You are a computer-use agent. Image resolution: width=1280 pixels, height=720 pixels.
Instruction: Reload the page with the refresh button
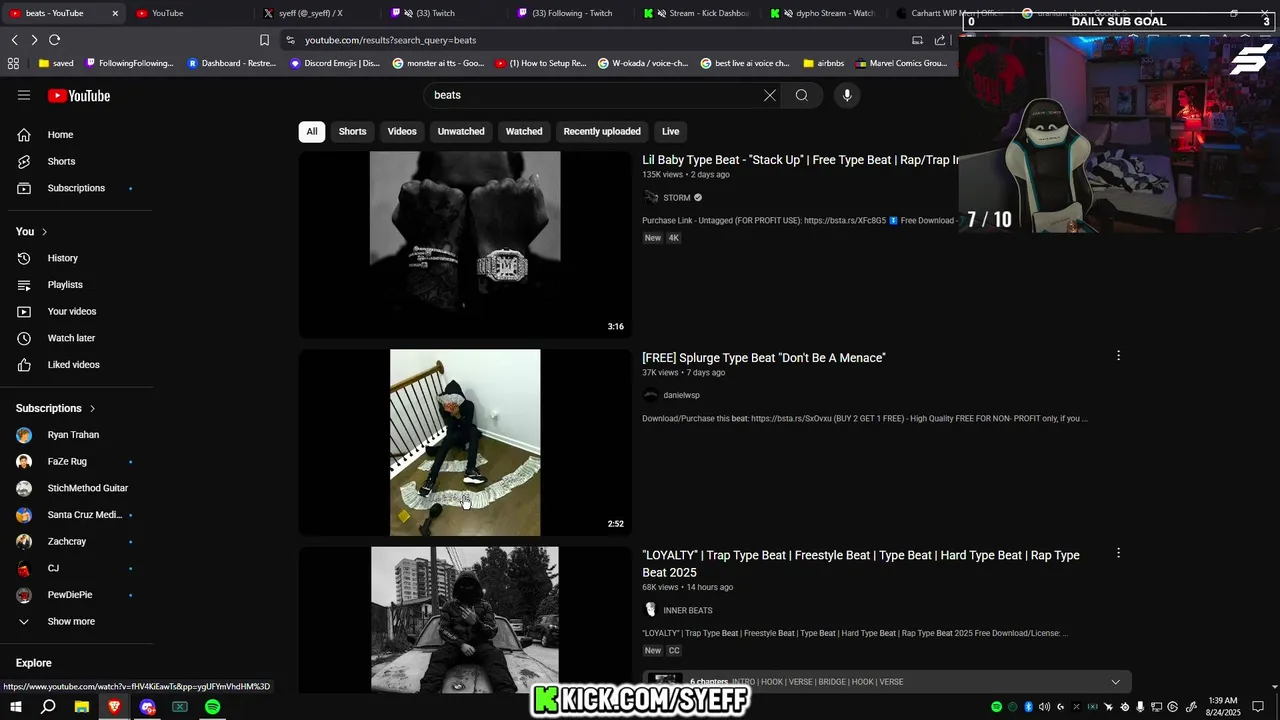pyautogui.click(x=54, y=40)
